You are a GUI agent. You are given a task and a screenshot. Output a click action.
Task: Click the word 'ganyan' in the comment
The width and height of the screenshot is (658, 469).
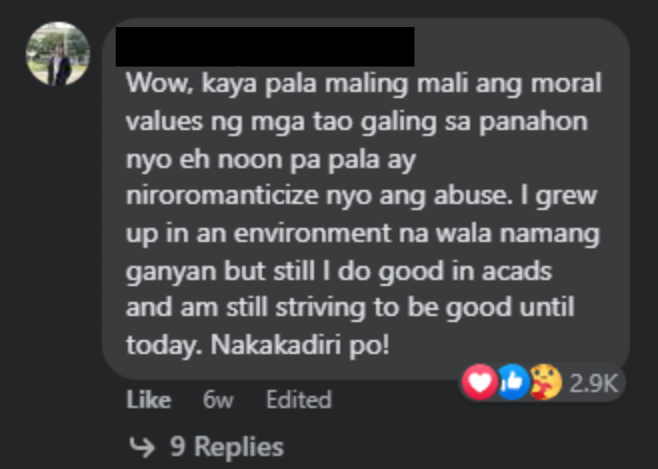171,272
